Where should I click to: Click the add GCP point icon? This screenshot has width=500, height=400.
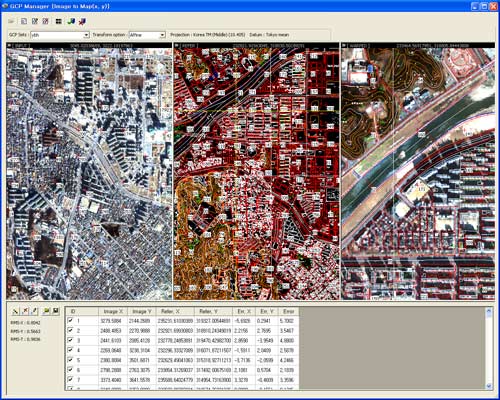[15, 311]
